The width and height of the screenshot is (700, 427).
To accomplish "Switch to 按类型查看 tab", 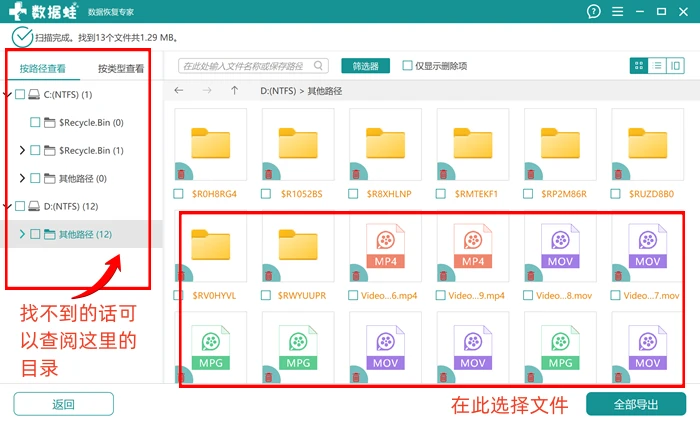I will [121, 68].
